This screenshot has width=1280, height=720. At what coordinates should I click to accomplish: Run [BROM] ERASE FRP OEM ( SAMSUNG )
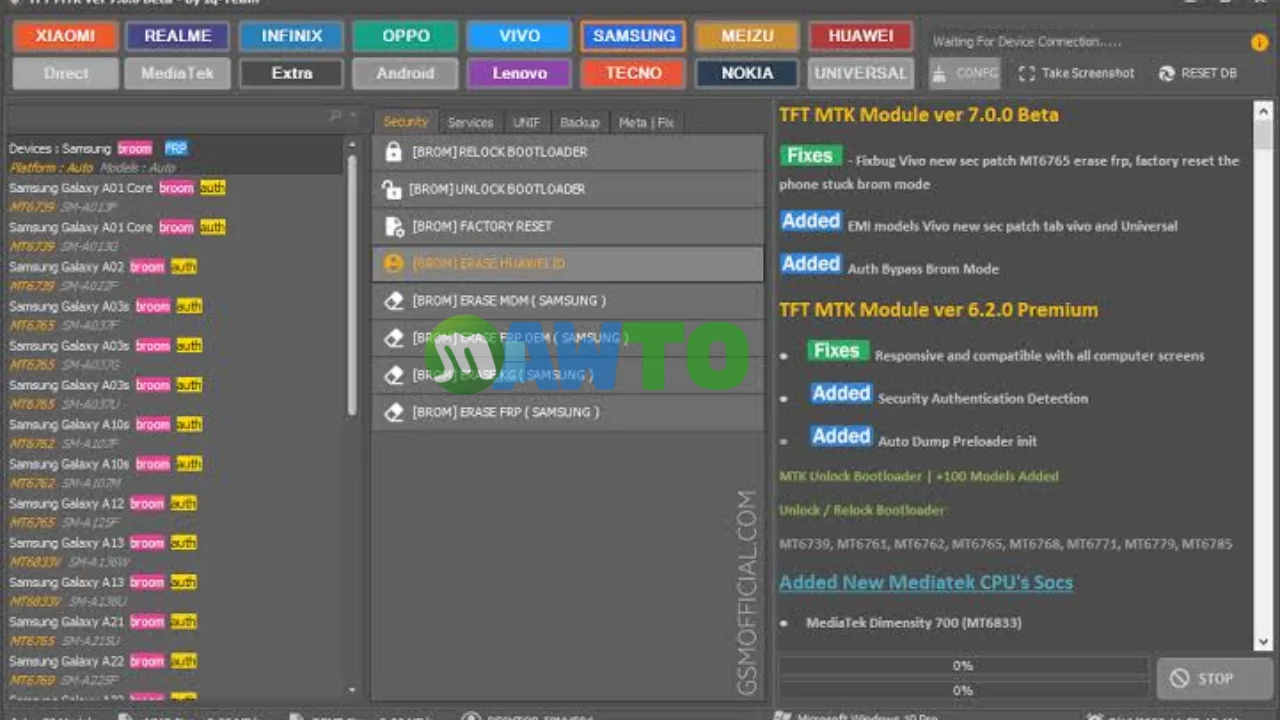[x=567, y=338]
